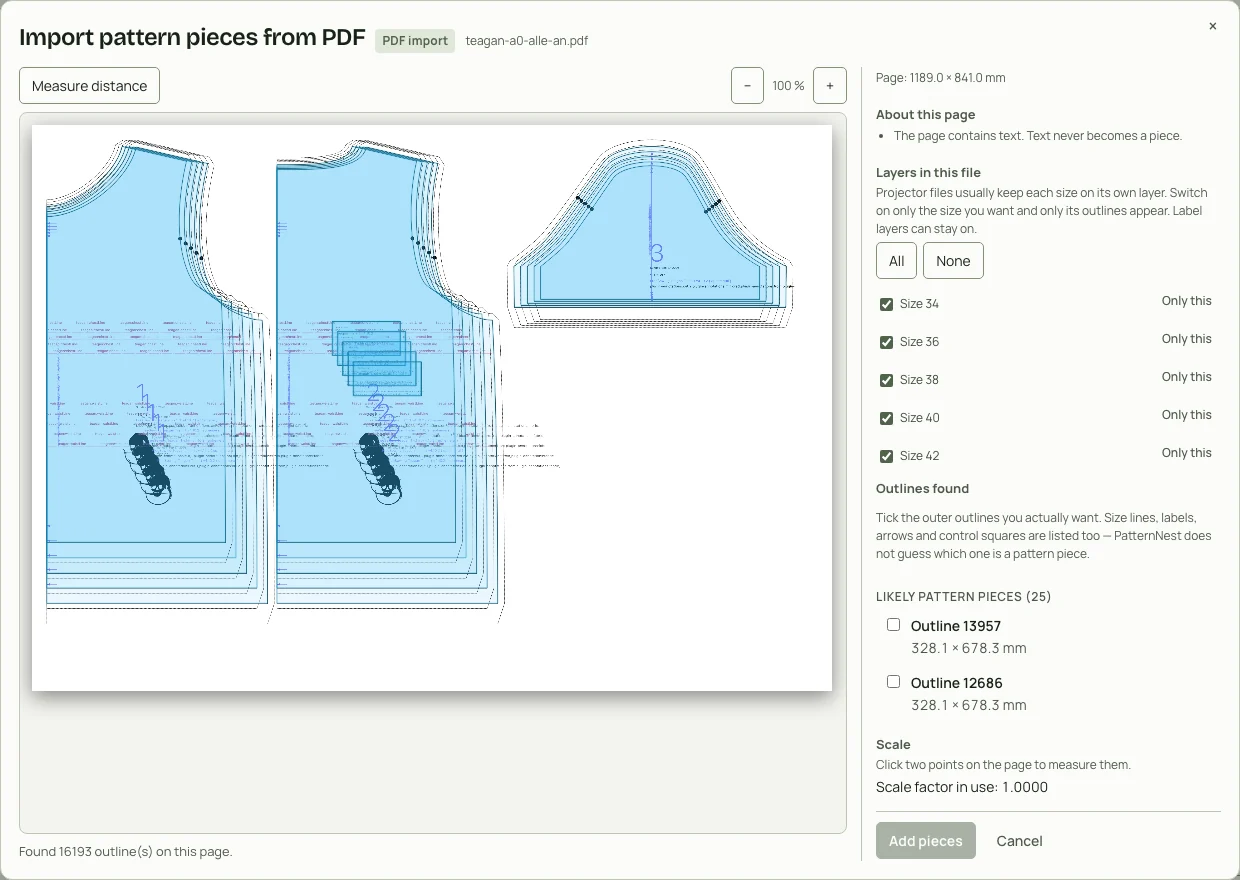Click the Found 16193 outline(s) status text

(125, 852)
